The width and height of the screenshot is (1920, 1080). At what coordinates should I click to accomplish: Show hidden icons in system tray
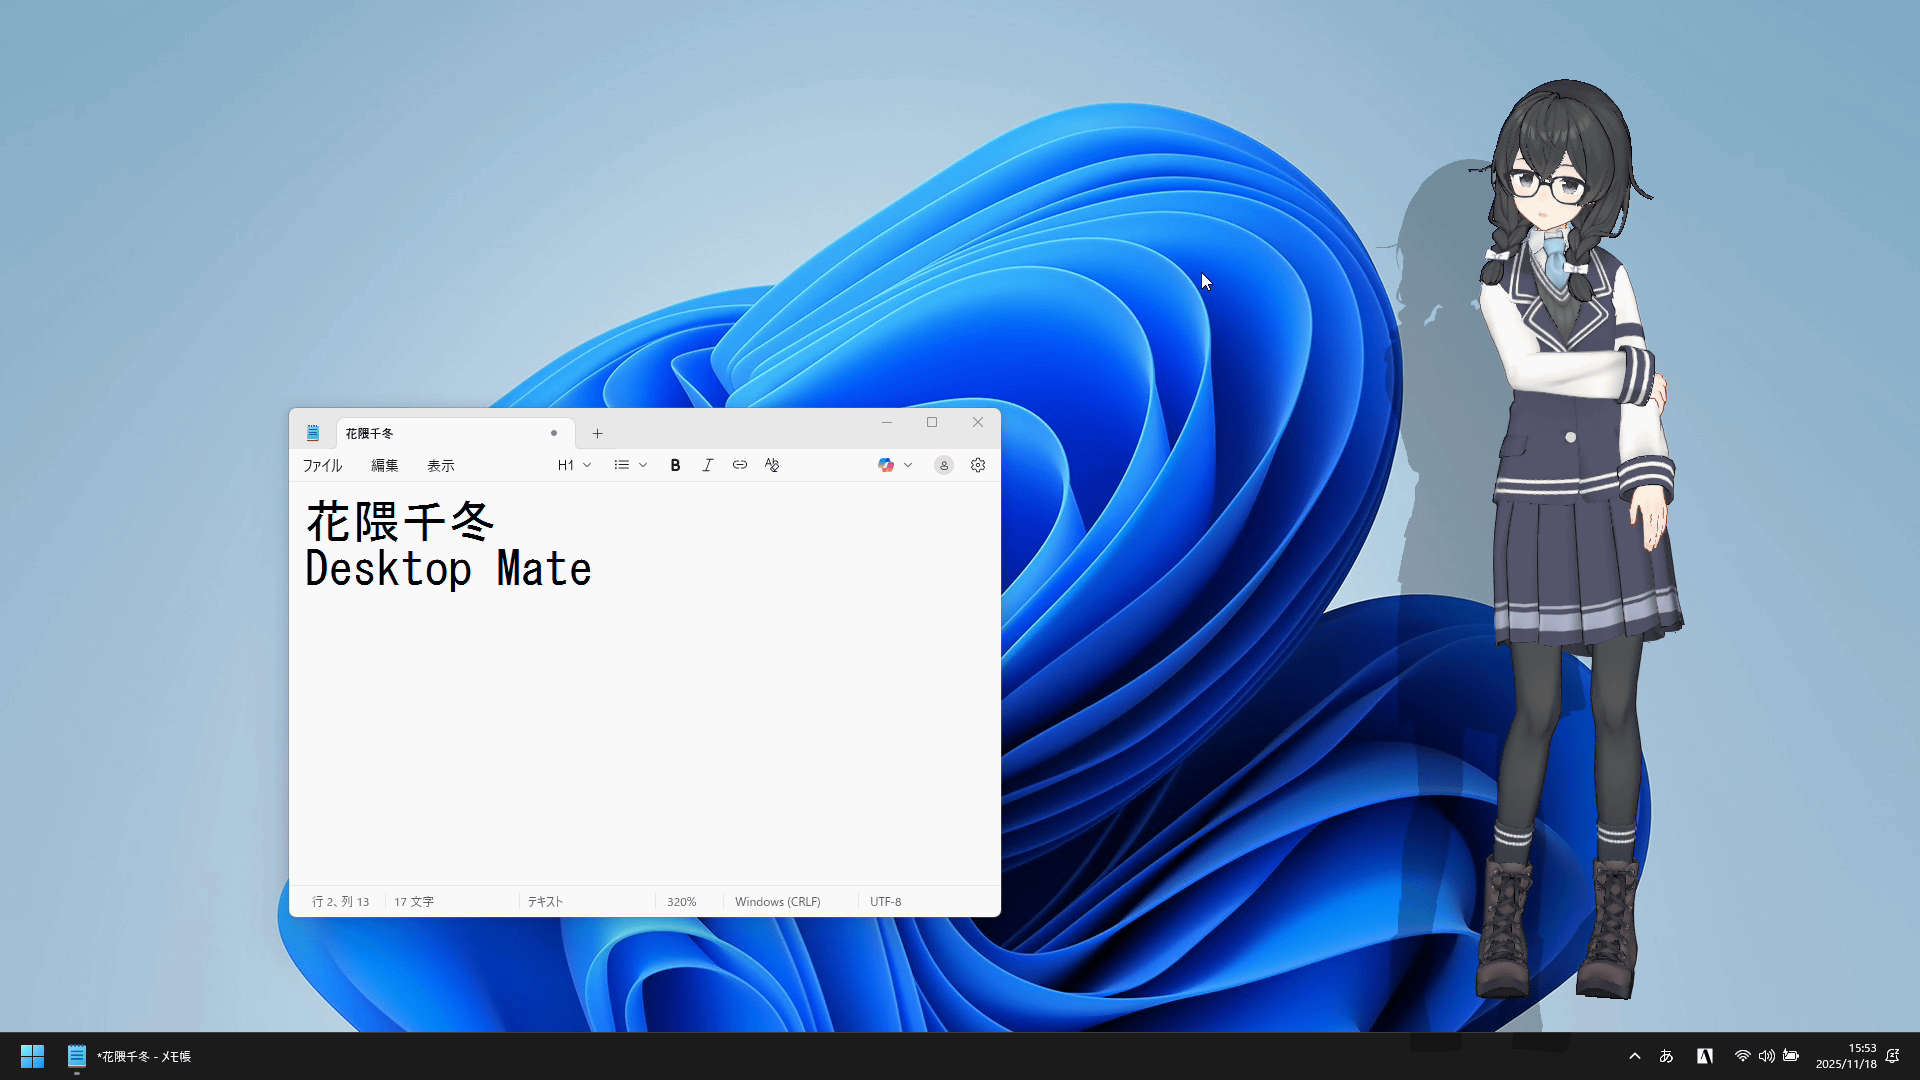coord(1635,1056)
